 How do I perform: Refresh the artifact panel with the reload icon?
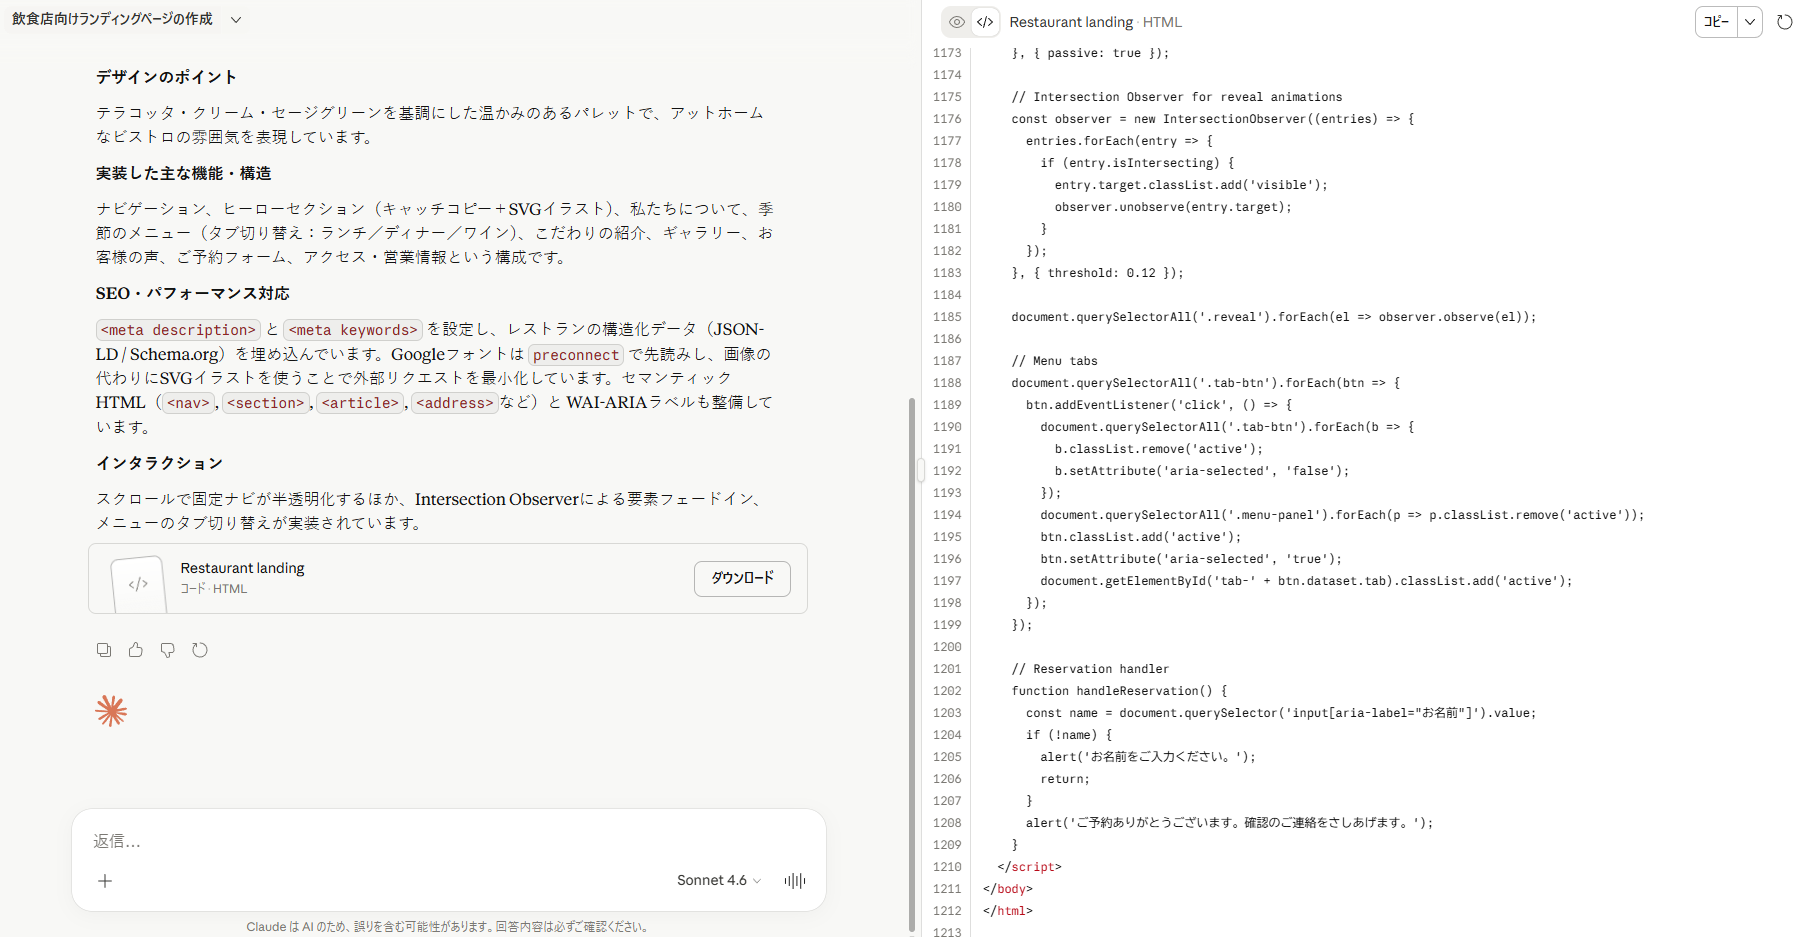(x=1784, y=22)
